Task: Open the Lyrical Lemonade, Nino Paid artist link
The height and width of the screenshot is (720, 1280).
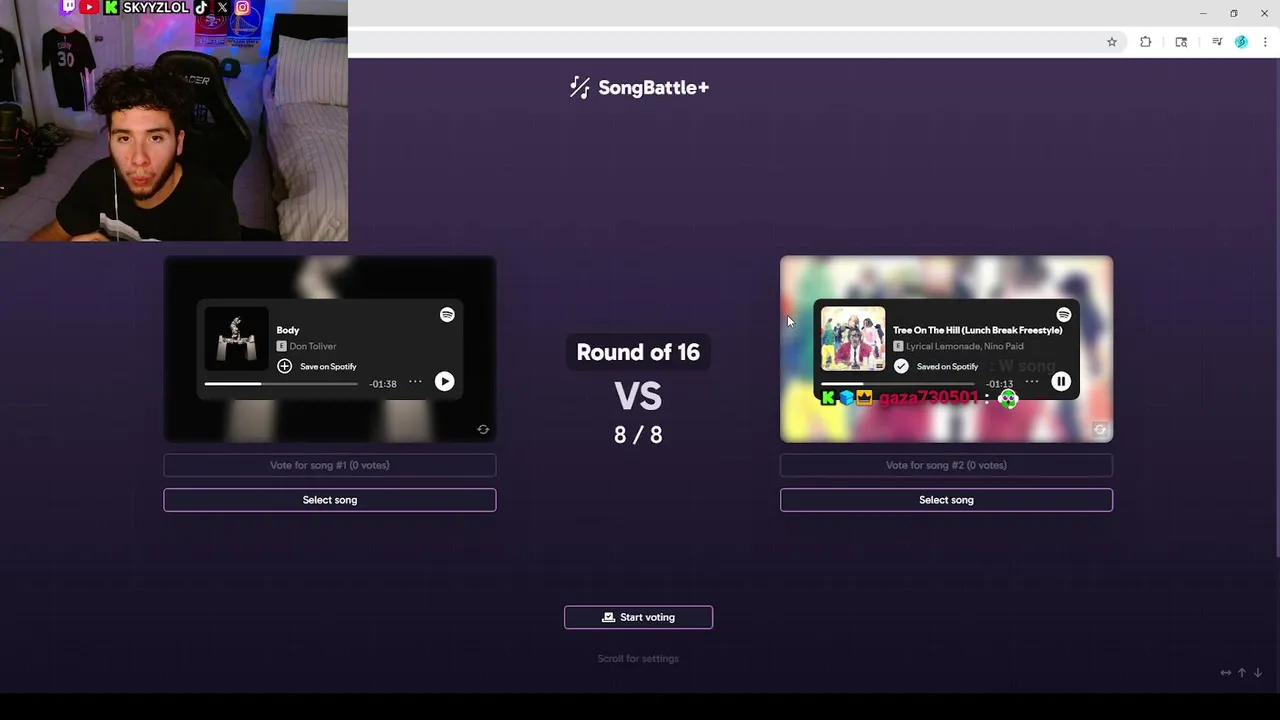Action: pos(964,346)
